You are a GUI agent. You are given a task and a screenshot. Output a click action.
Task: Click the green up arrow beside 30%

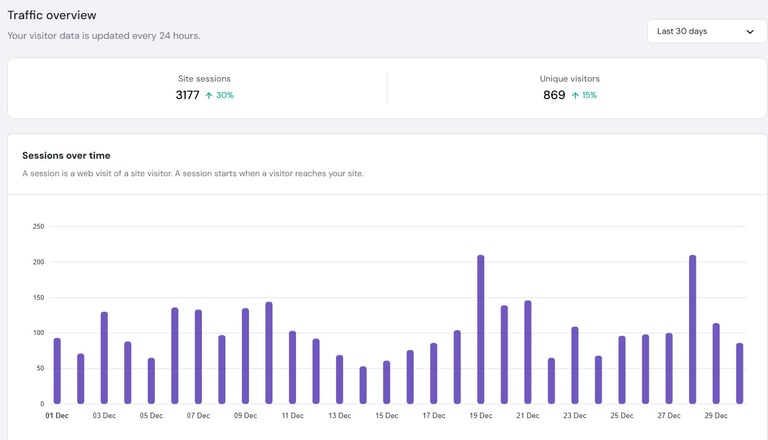point(209,95)
